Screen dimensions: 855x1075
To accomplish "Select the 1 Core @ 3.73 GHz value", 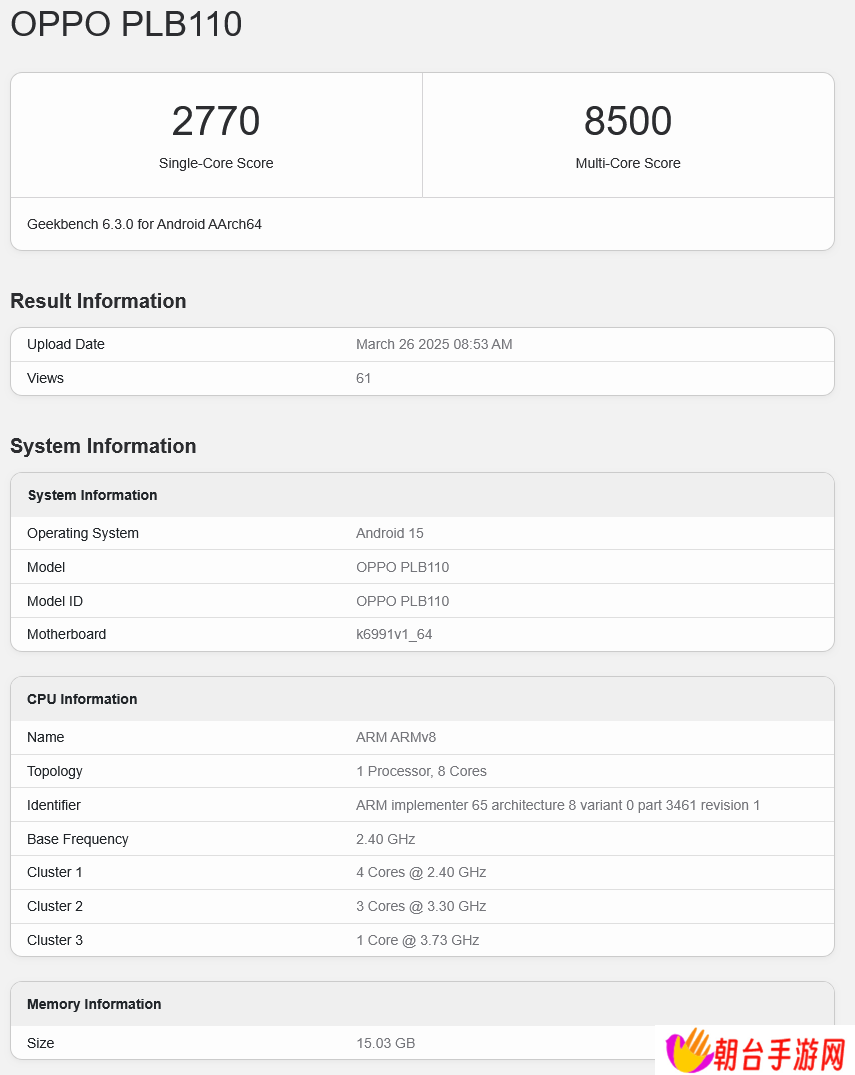I will click(x=418, y=940).
